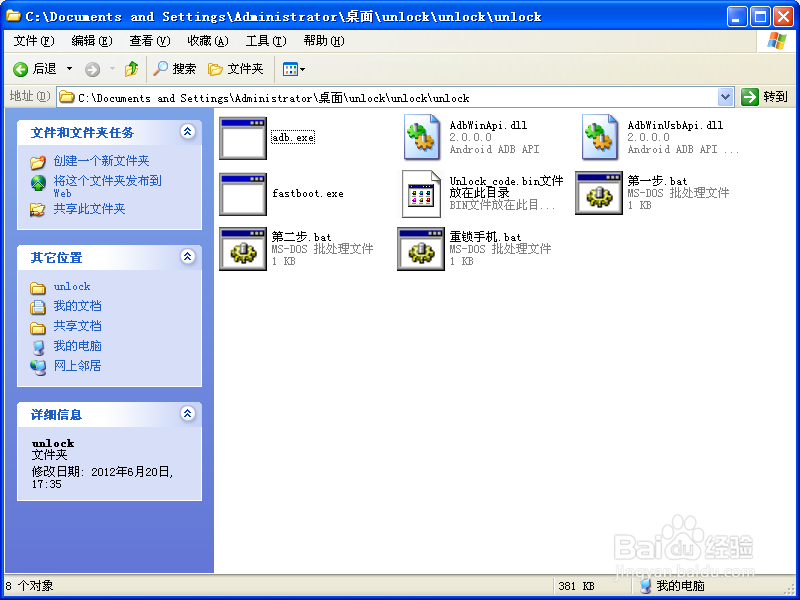Click the 网上邻居 network icon
800x600 pixels.
pos(38,367)
